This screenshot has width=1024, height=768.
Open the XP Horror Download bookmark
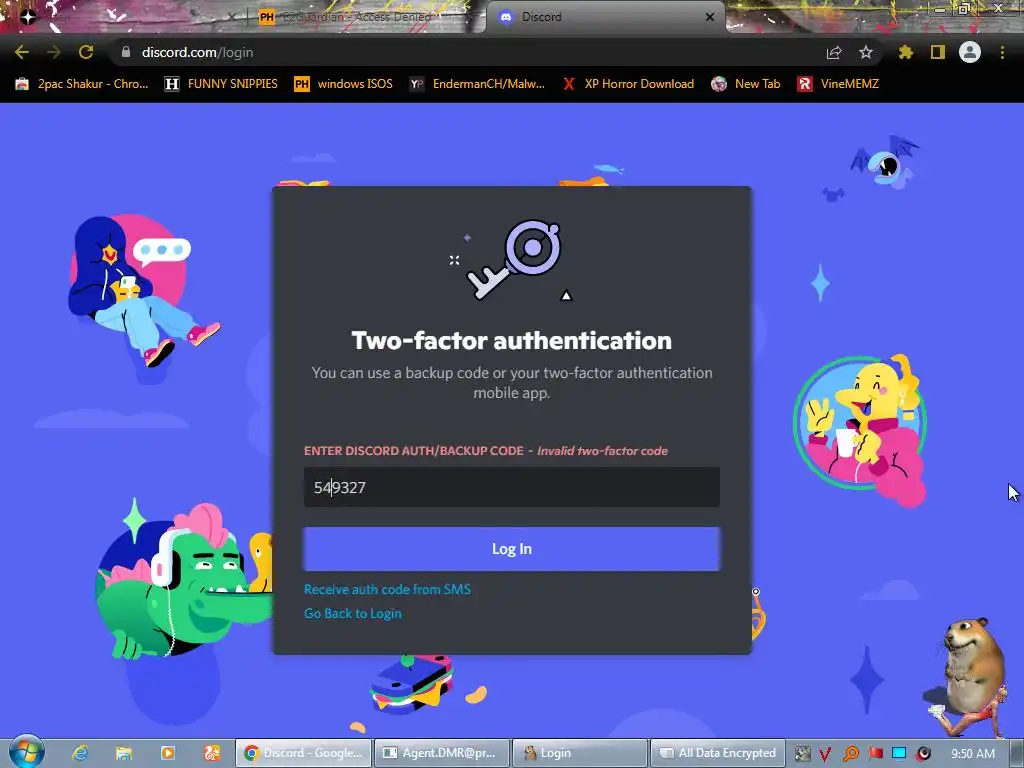coord(628,84)
